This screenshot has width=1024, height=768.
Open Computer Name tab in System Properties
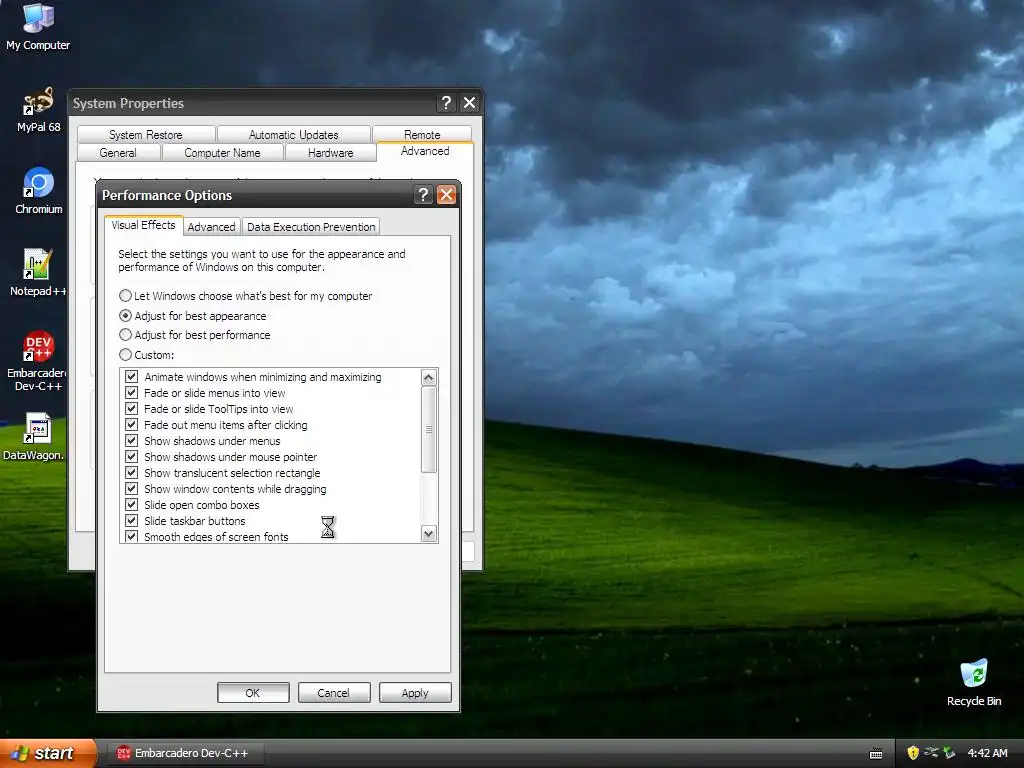point(222,153)
